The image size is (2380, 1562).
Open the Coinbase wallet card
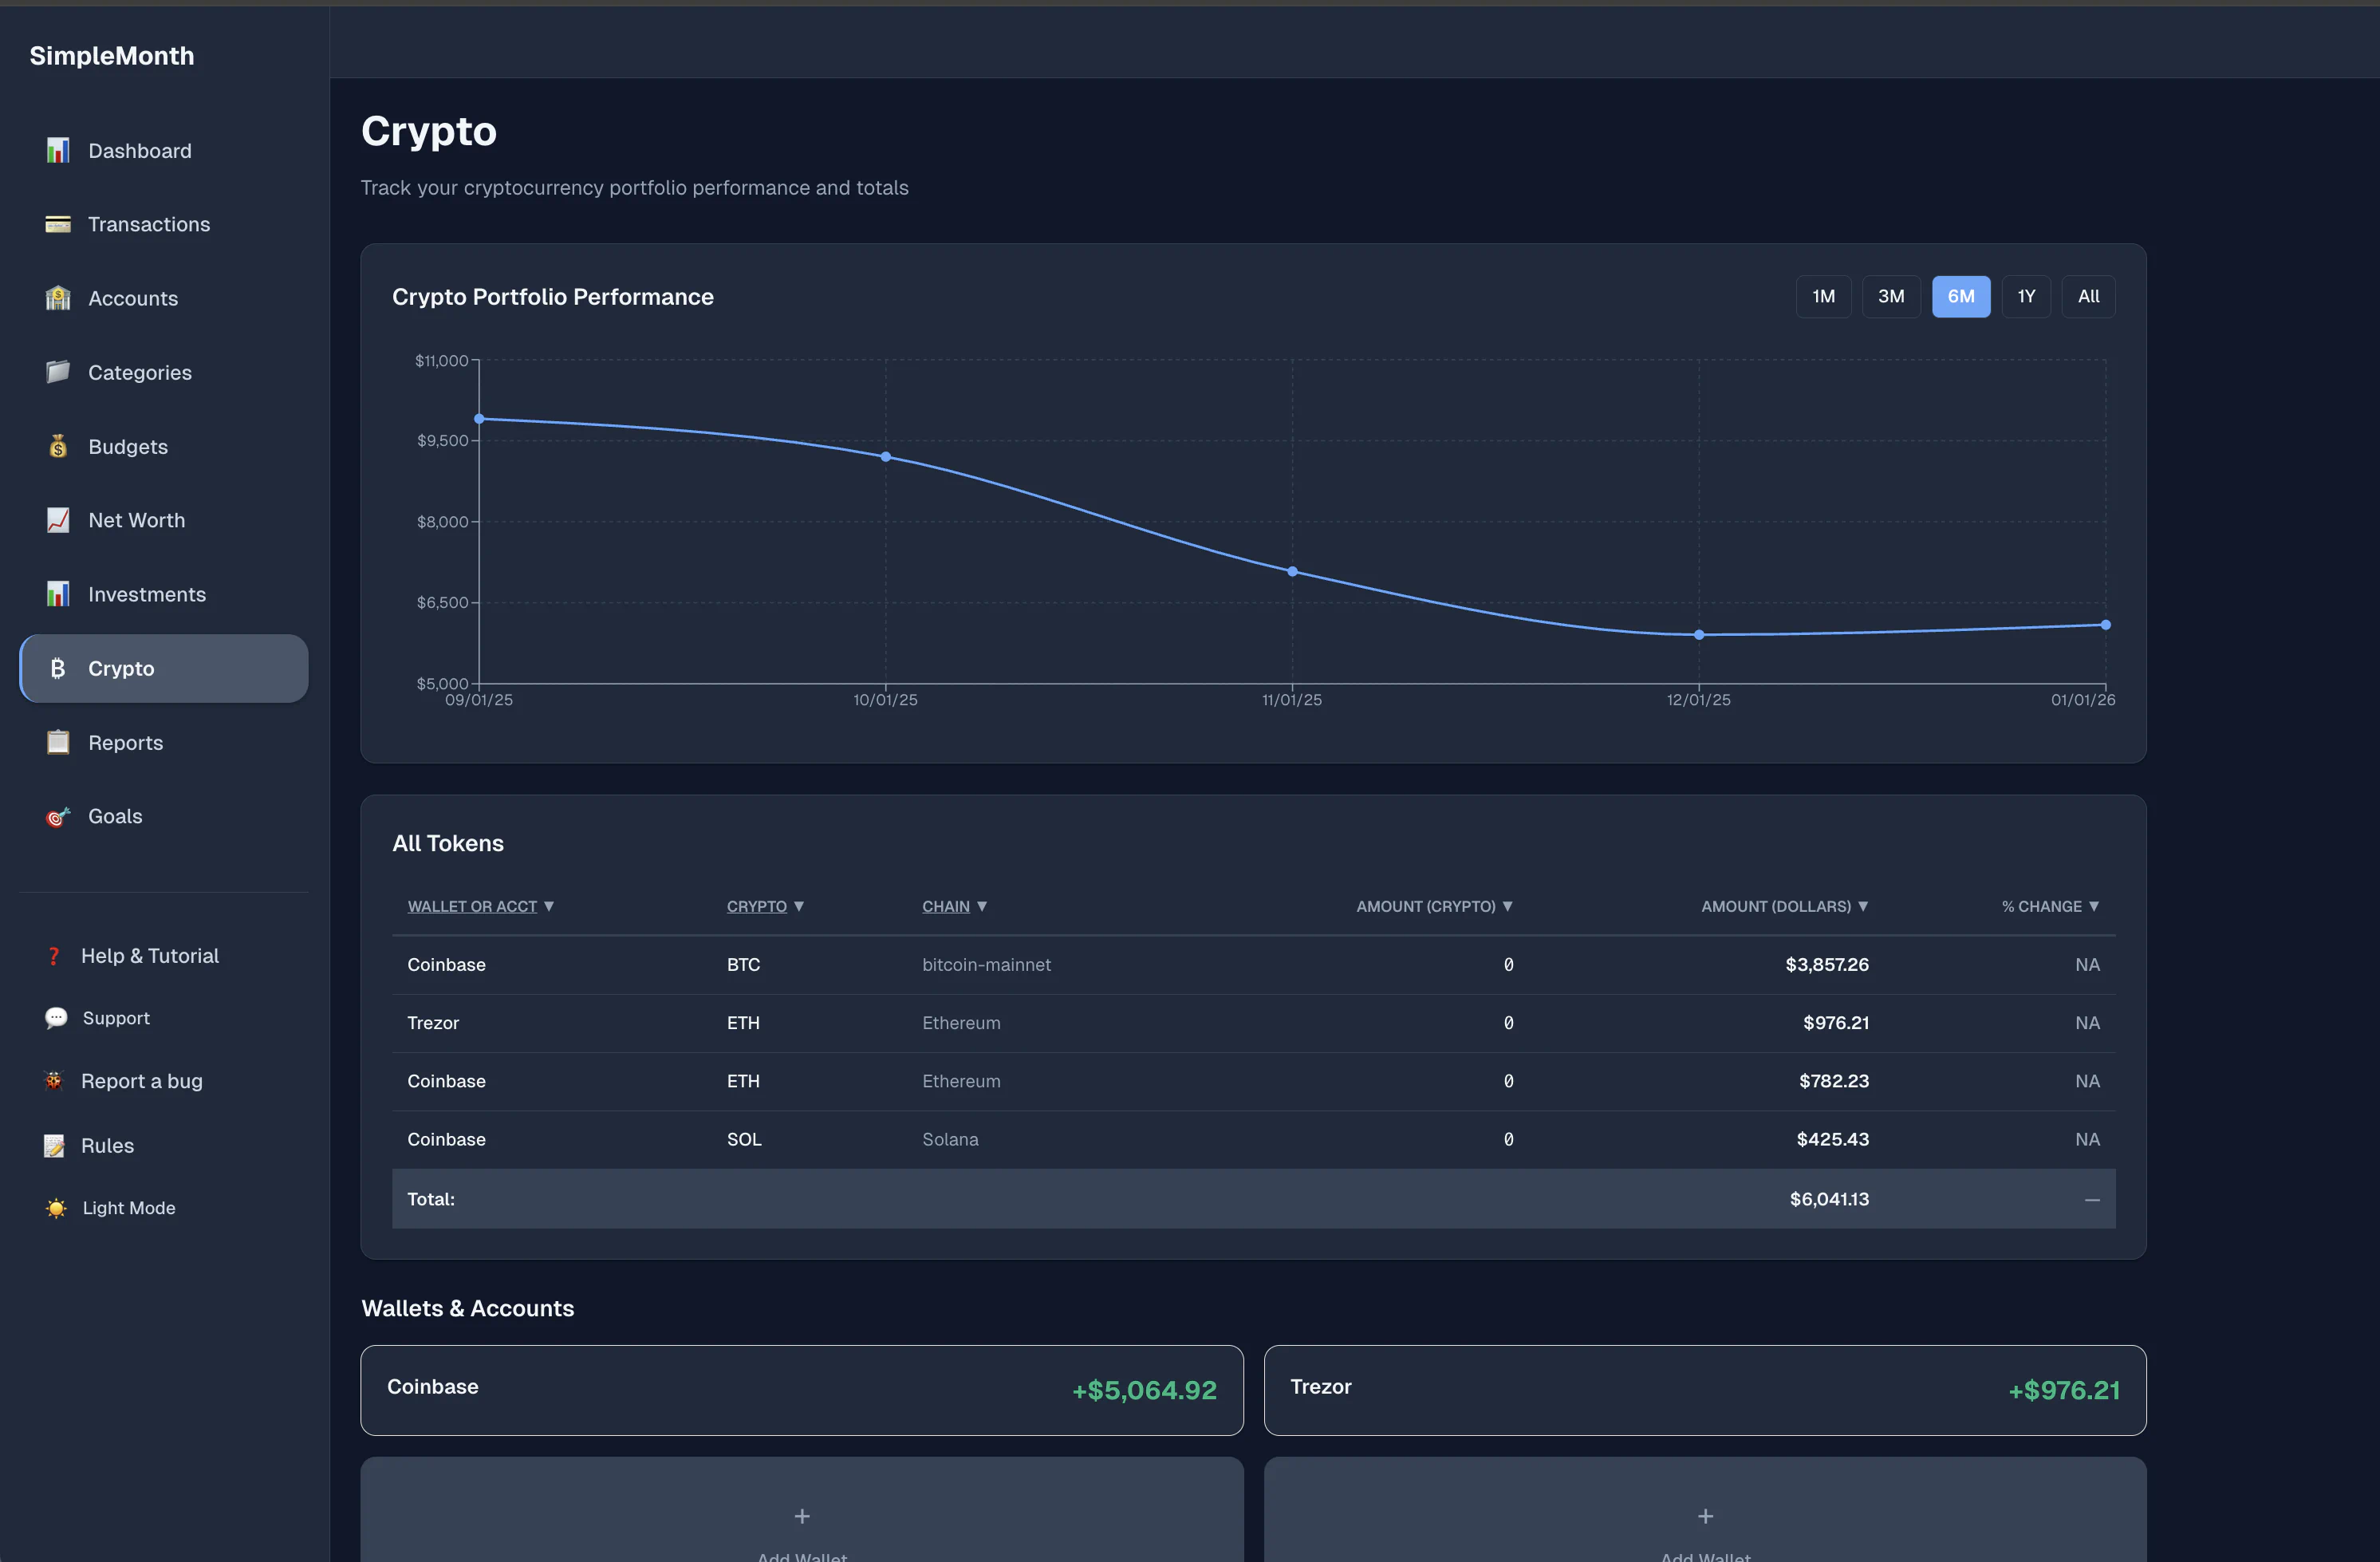[x=801, y=1389]
